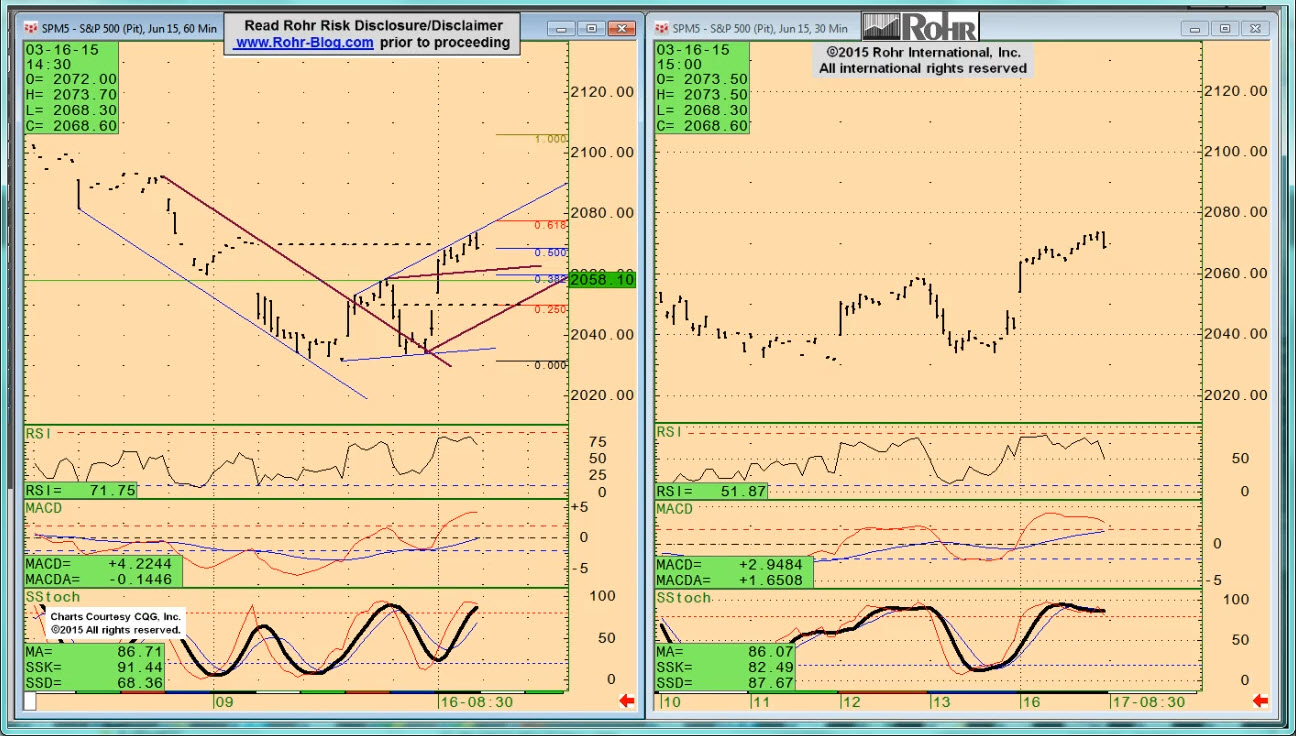Click red arrow at left chart bottom
The height and width of the screenshot is (736, 1296).
point(627,701)
